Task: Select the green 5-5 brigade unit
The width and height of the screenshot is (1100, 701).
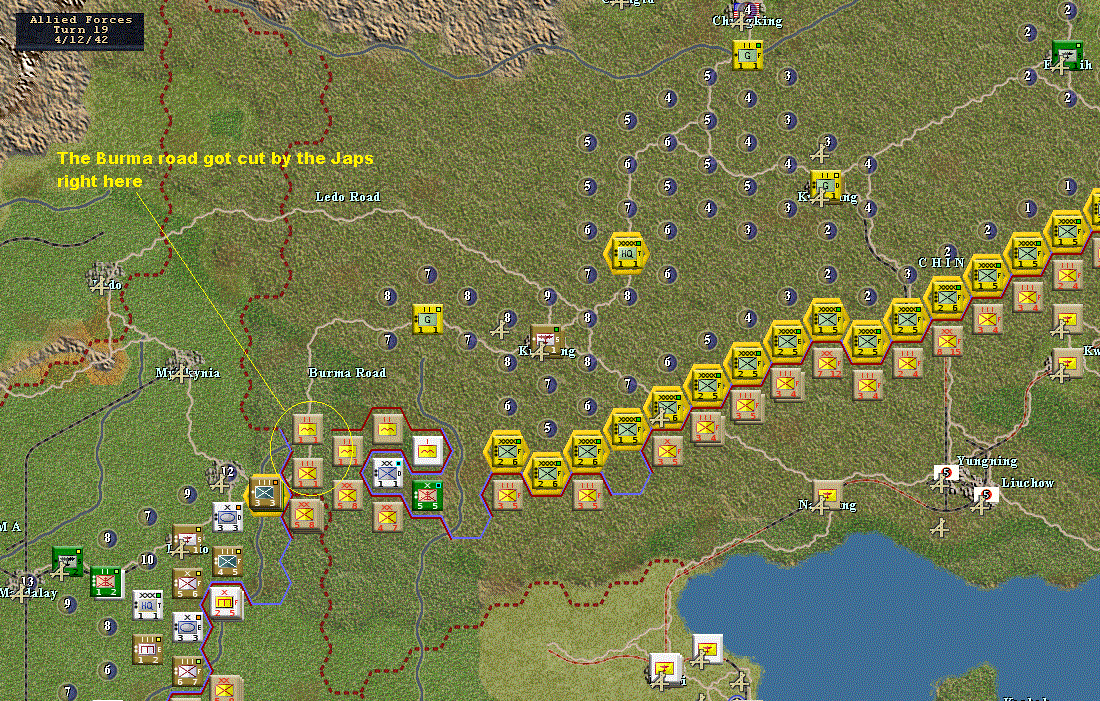Action: tap(427, 496)
